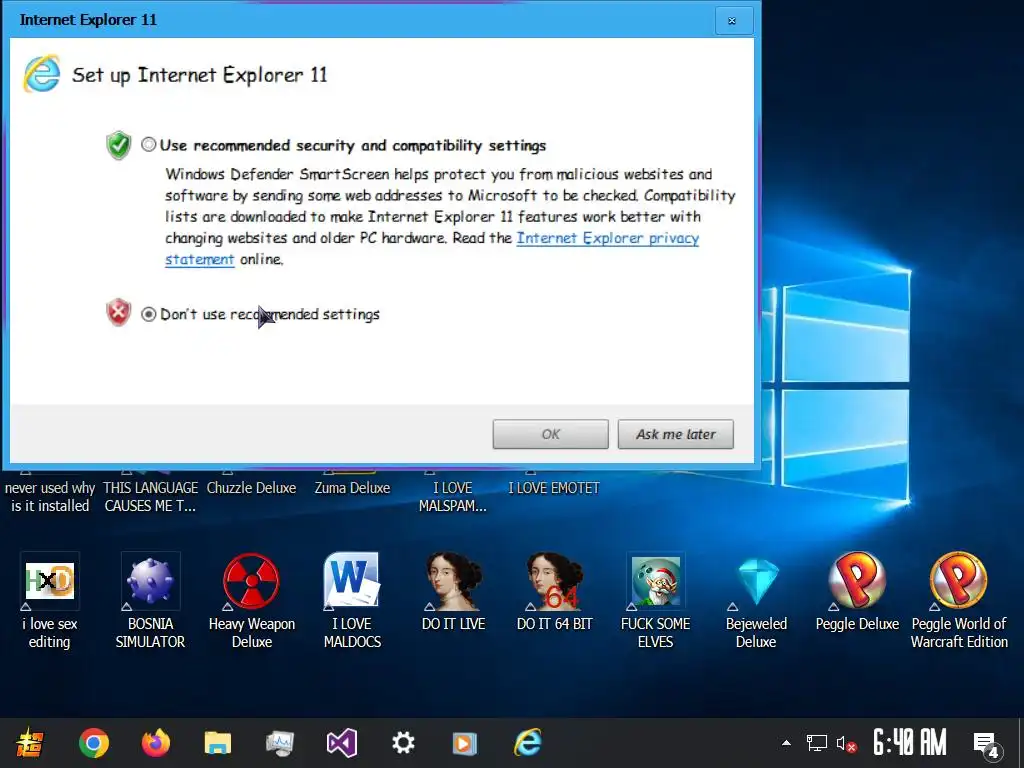Open the system monitor taskbar icon

pyautogui.click(x=280, y=743)
